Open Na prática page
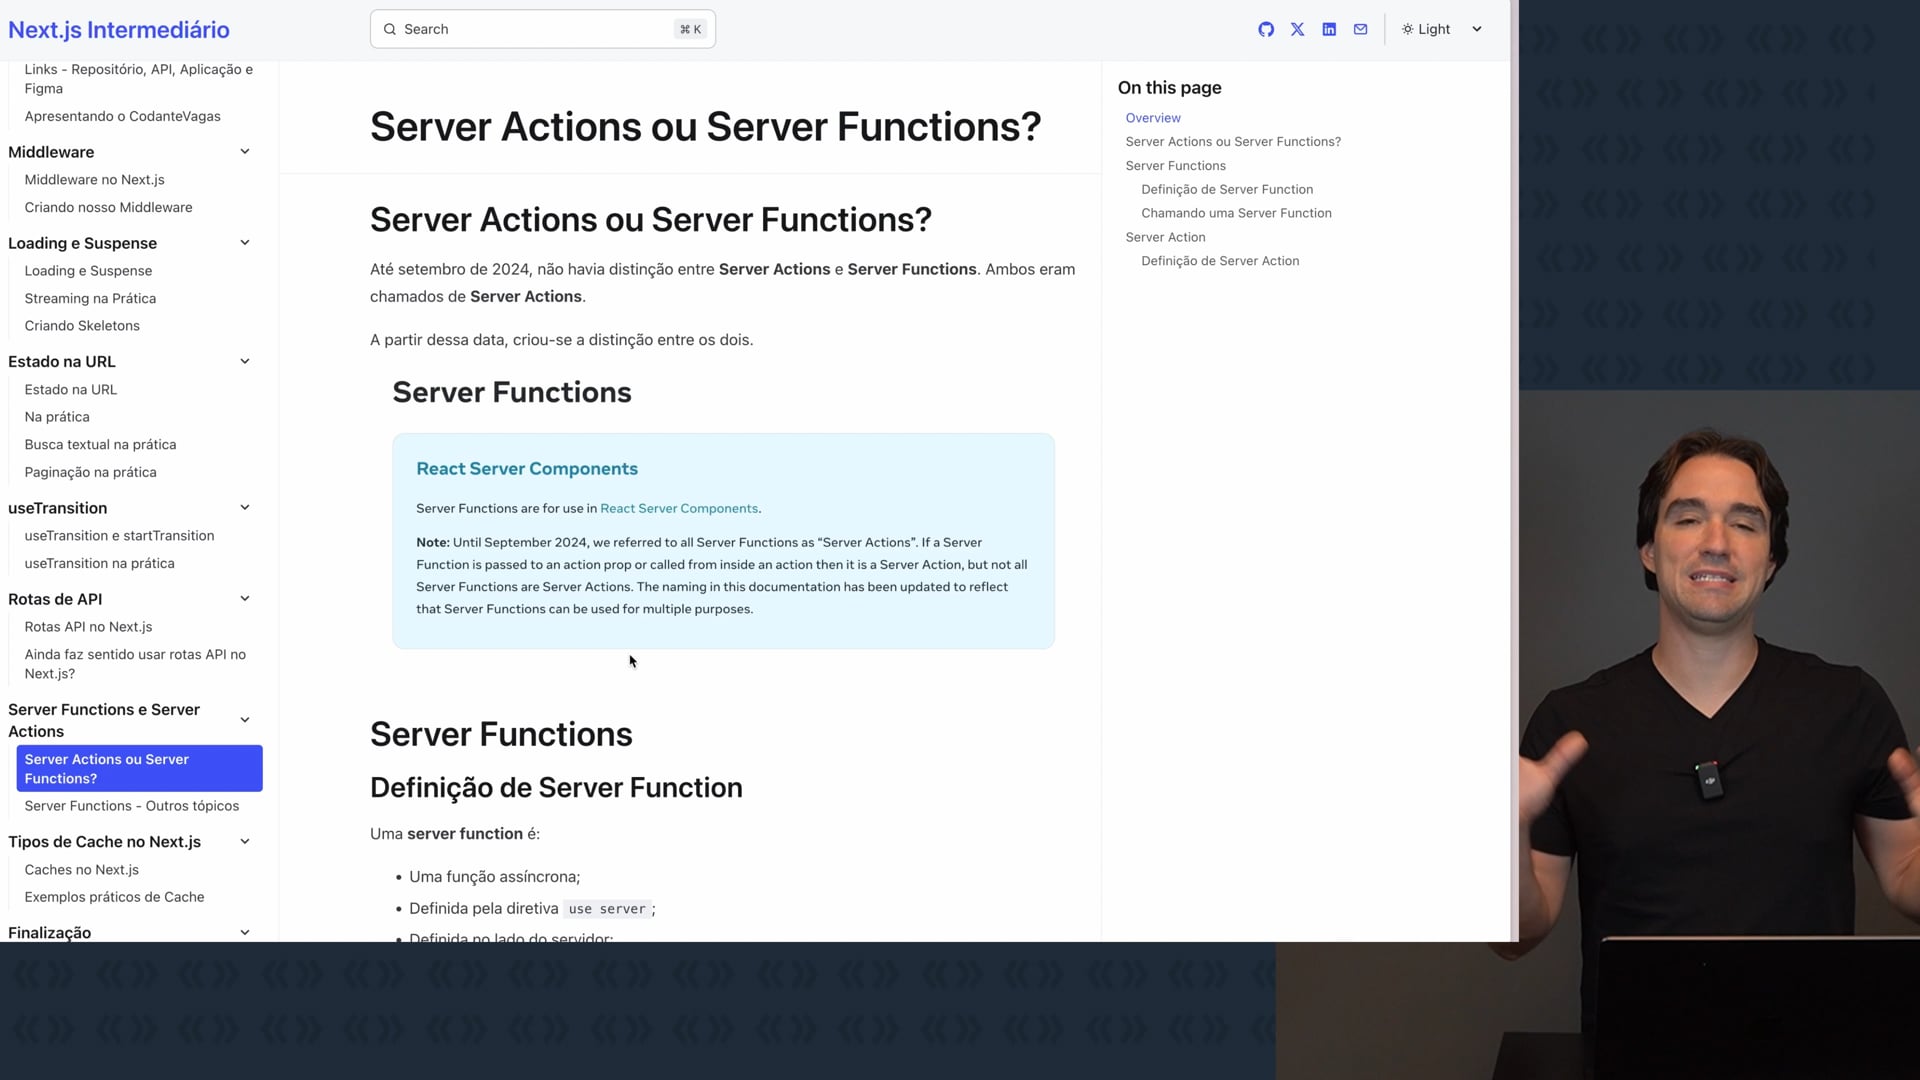 [57, 417]
